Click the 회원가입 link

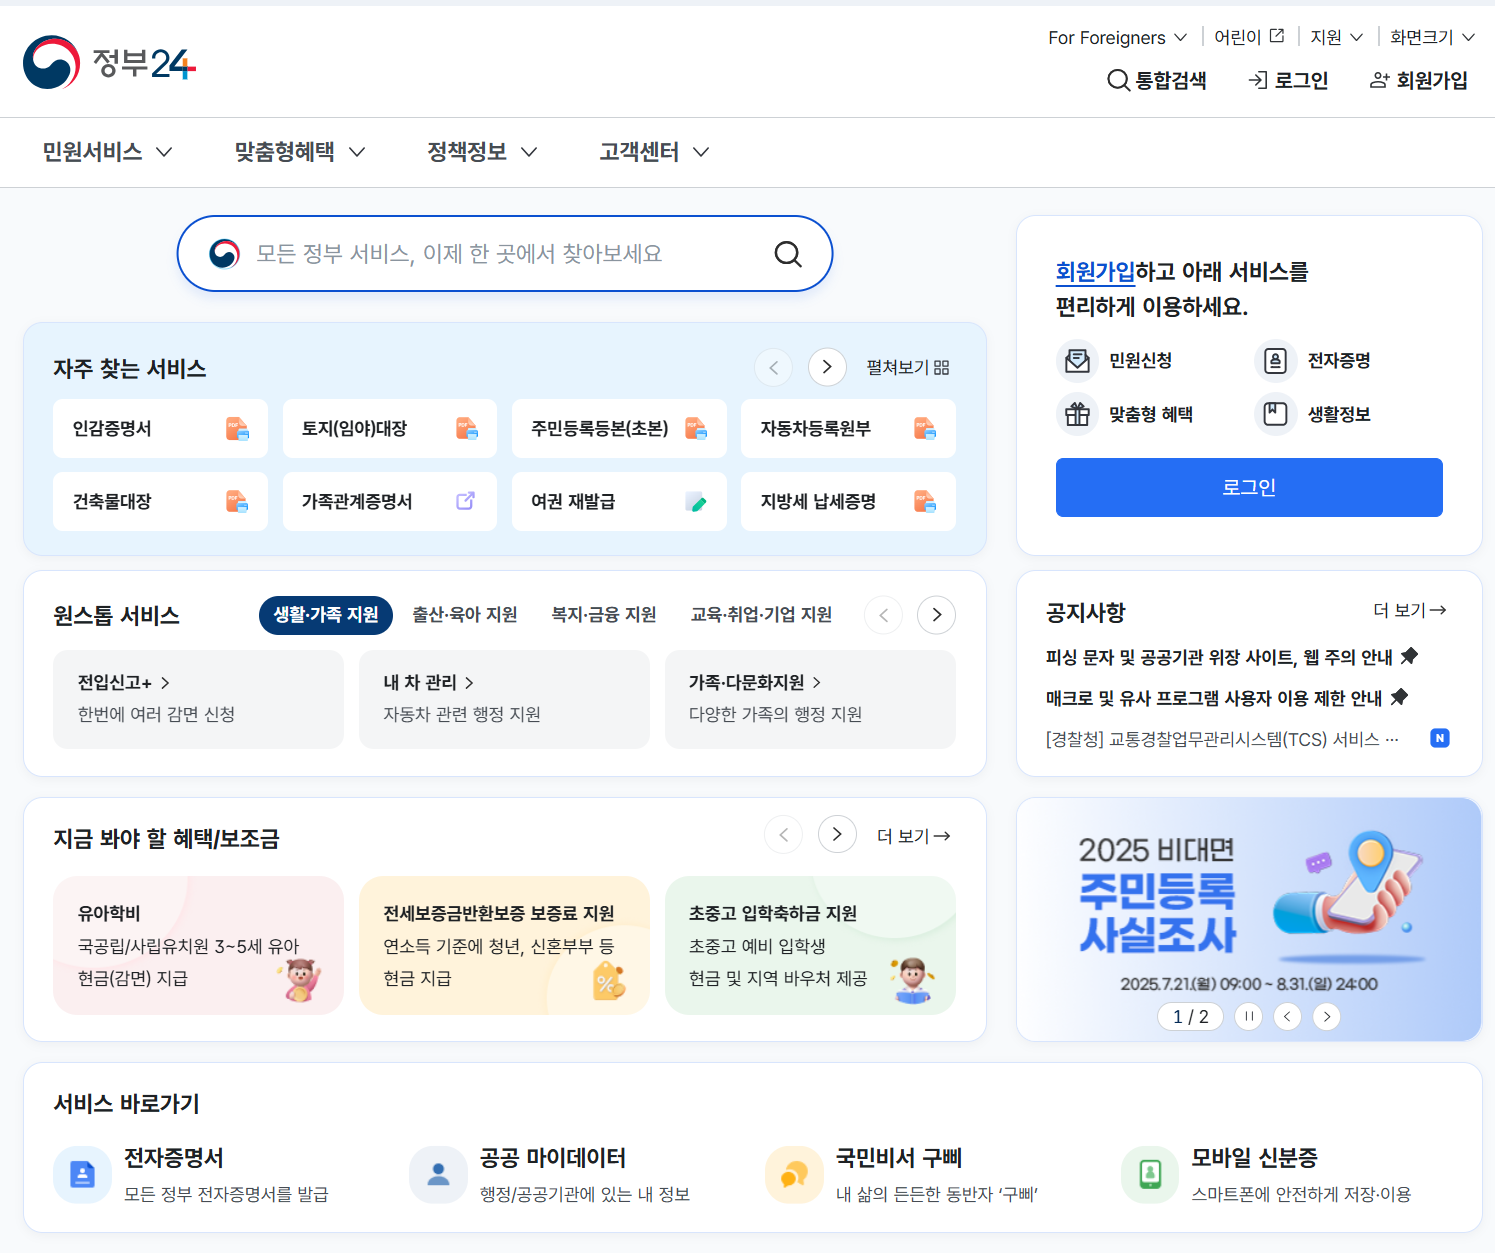[1418, 80]
